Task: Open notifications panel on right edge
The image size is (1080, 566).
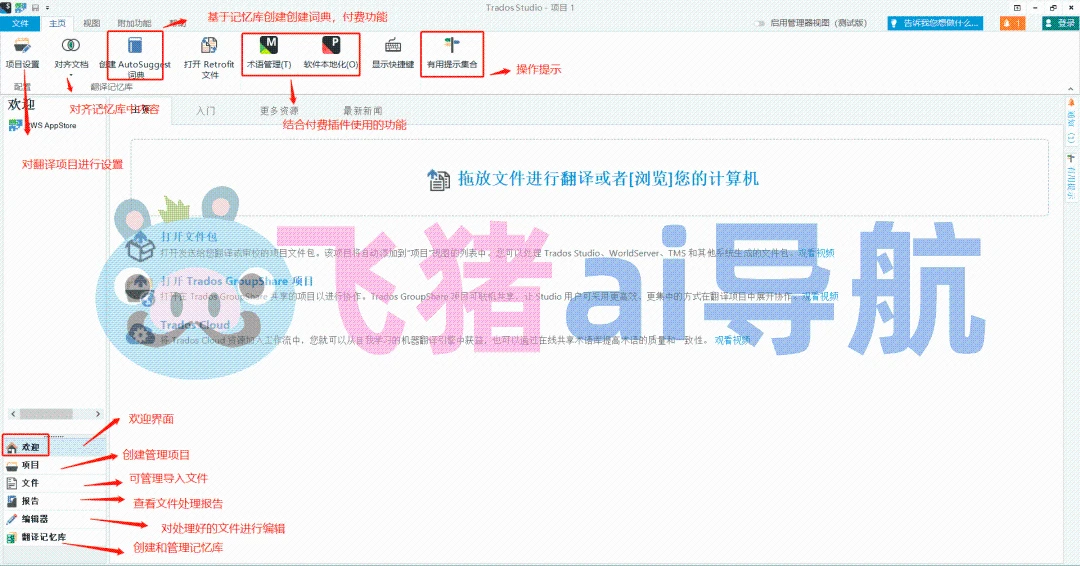Action: click(x=1071, y=120)
